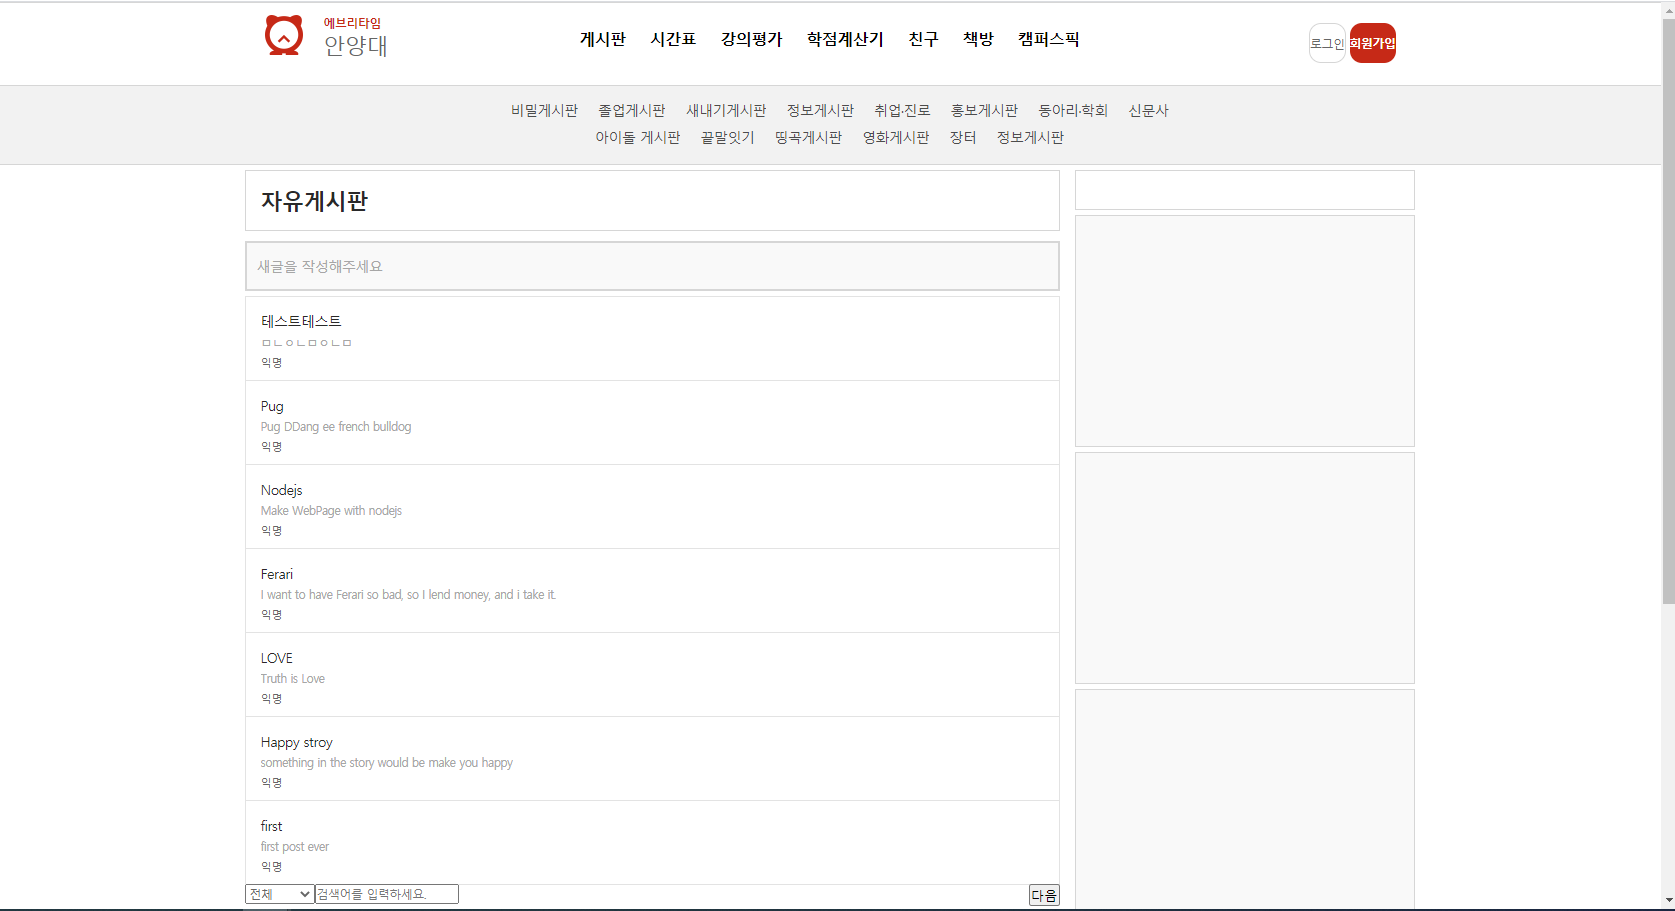Open the 비밀게시판 board link
This screenshot has height=911, width=1675.
click(x=543, y=110)
